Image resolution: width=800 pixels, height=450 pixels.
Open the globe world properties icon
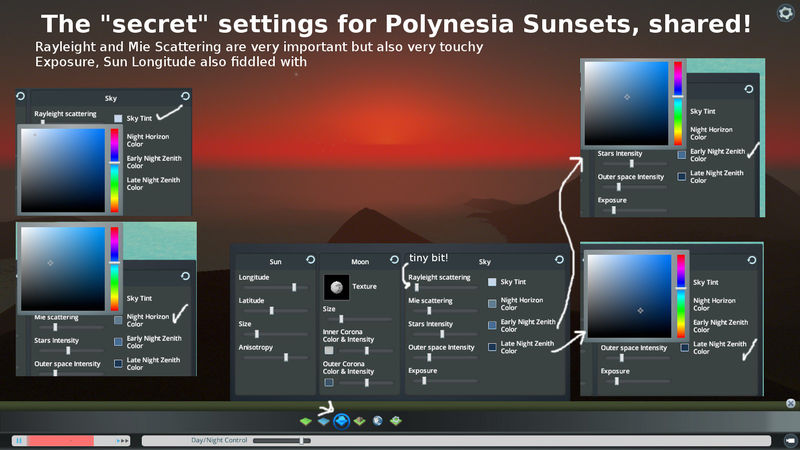[378, 421]
